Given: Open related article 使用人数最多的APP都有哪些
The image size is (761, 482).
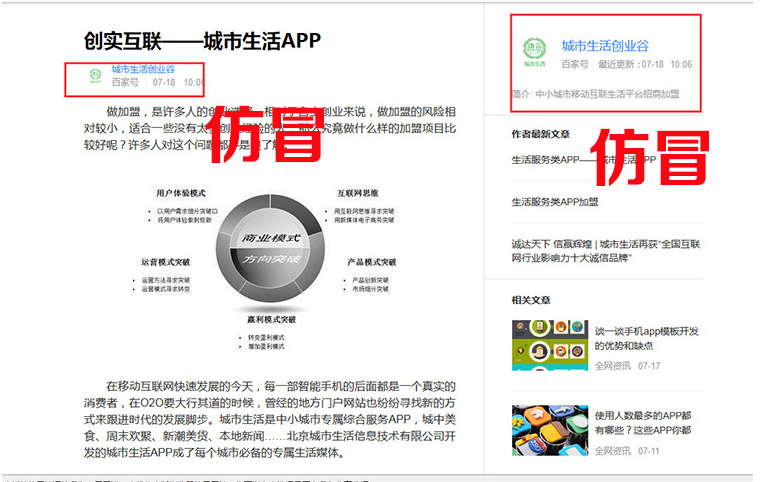Looking at the screenshot, I should 643,423.
